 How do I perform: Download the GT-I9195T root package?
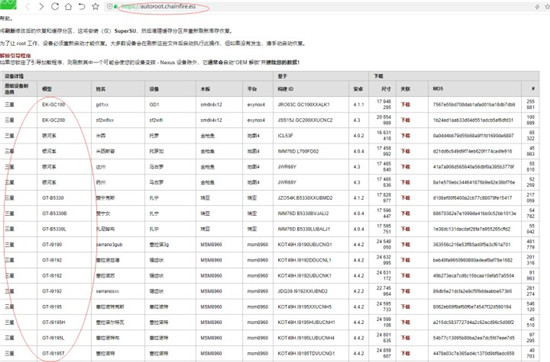[x=405, y=353]
